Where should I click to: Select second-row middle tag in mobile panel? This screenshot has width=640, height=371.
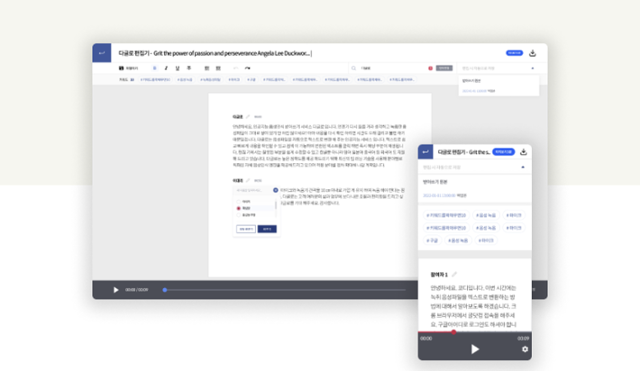point(486,228)
